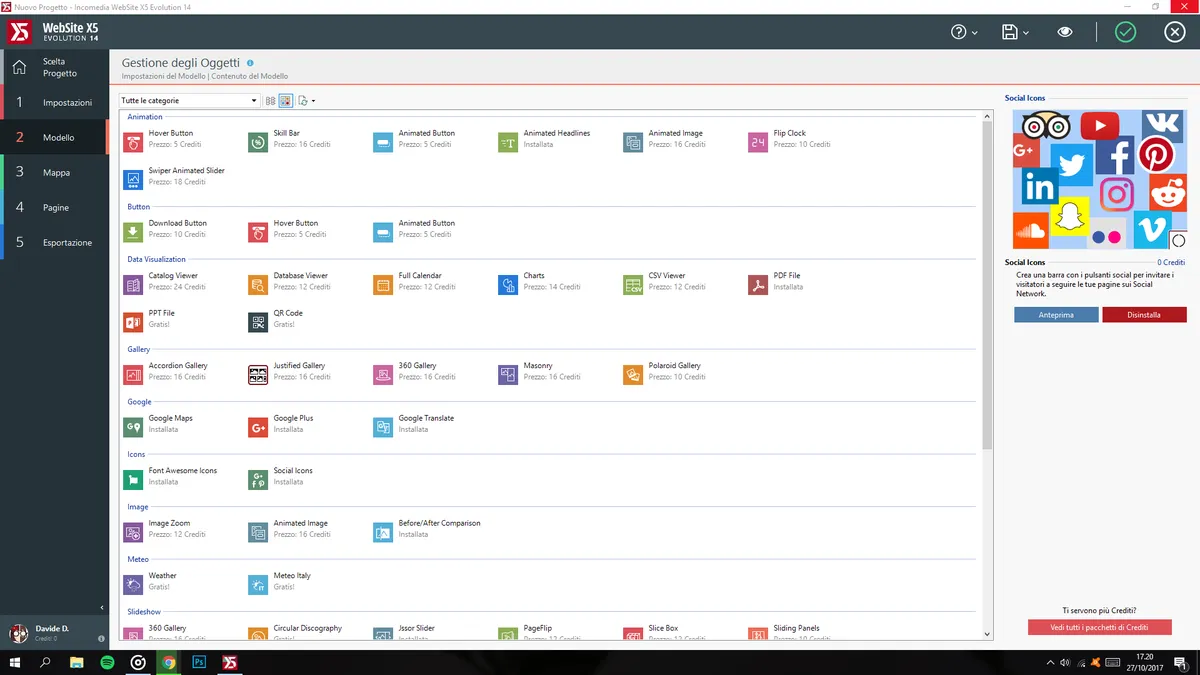Open Spotify from the taskbar
The image size is (1200, 675).
(x=107, y=662)
